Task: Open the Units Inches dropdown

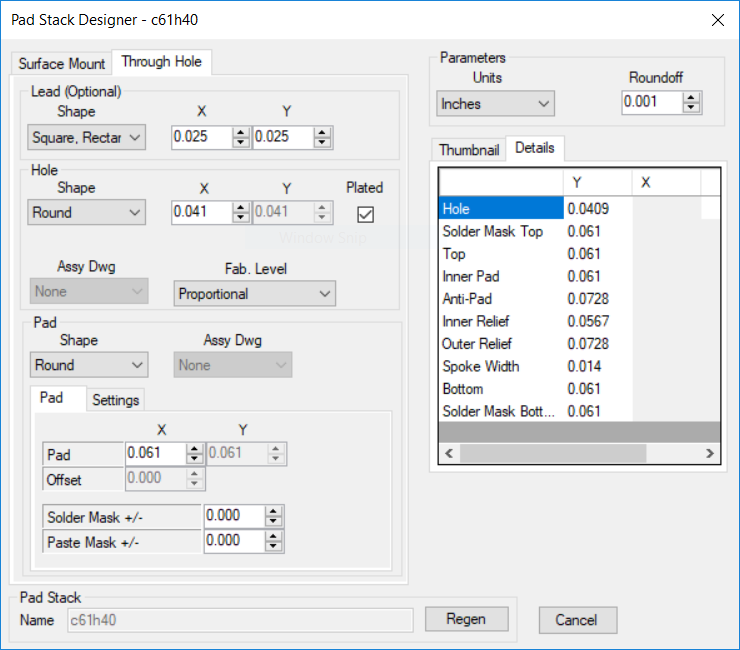Action: tap(495, 103)
